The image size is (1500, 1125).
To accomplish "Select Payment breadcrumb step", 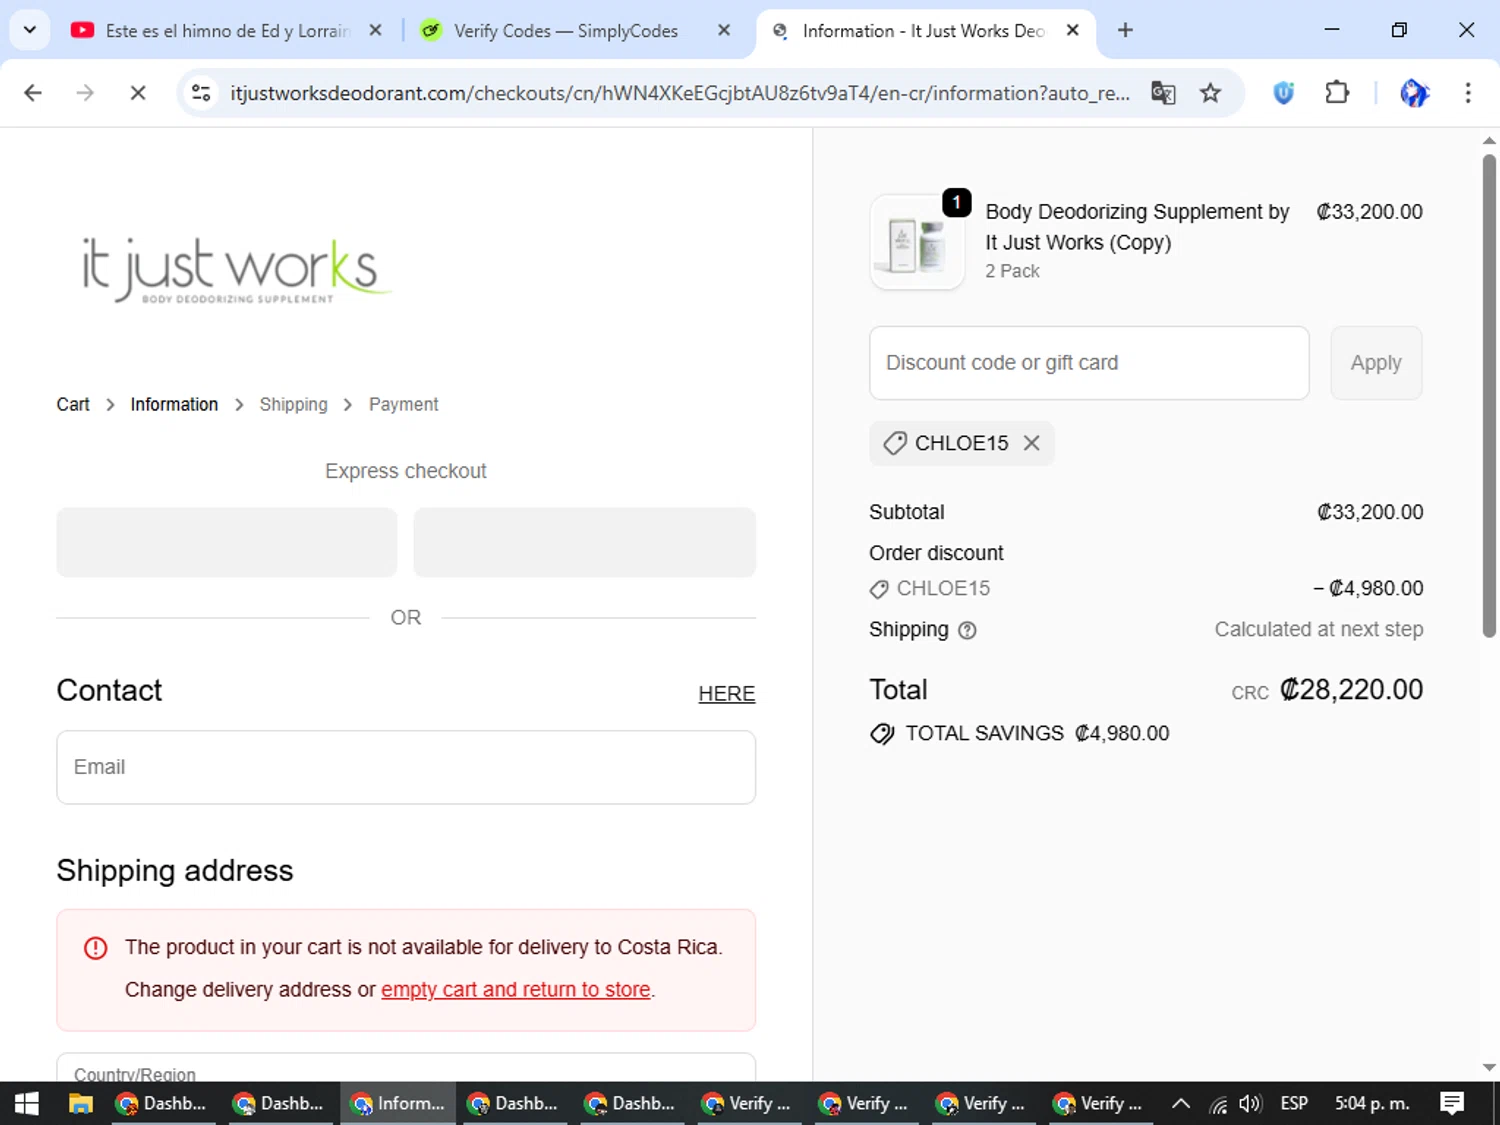I will click(x=403, y=404).
